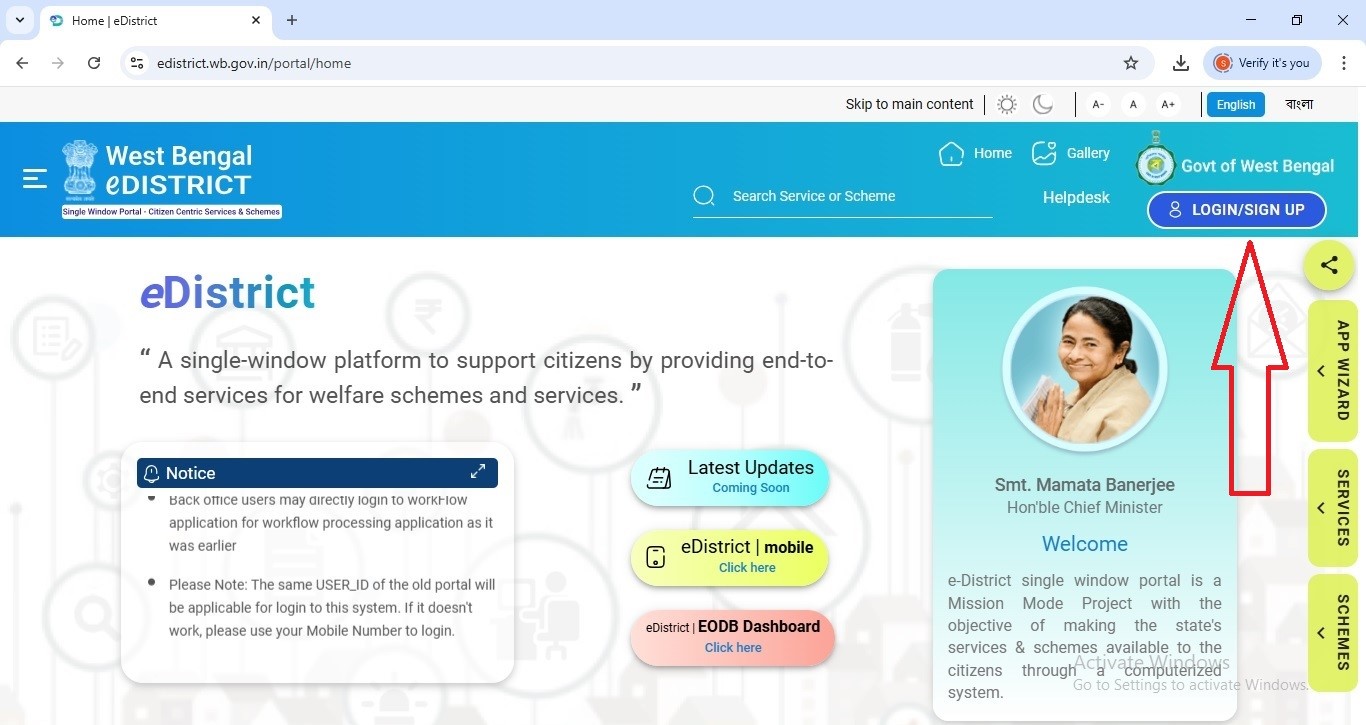
Task: Click Hon'ble Chief Minister caption
Action: coord(1084,507)
